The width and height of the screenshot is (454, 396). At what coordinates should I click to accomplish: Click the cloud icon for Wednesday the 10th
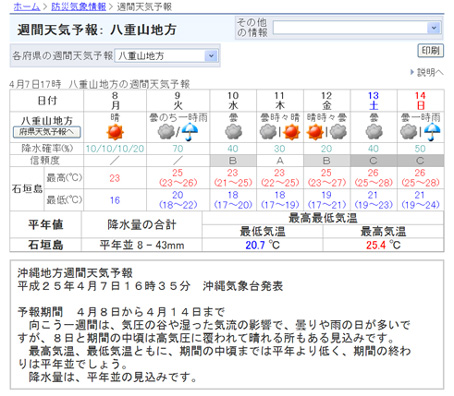pos(233,132)
